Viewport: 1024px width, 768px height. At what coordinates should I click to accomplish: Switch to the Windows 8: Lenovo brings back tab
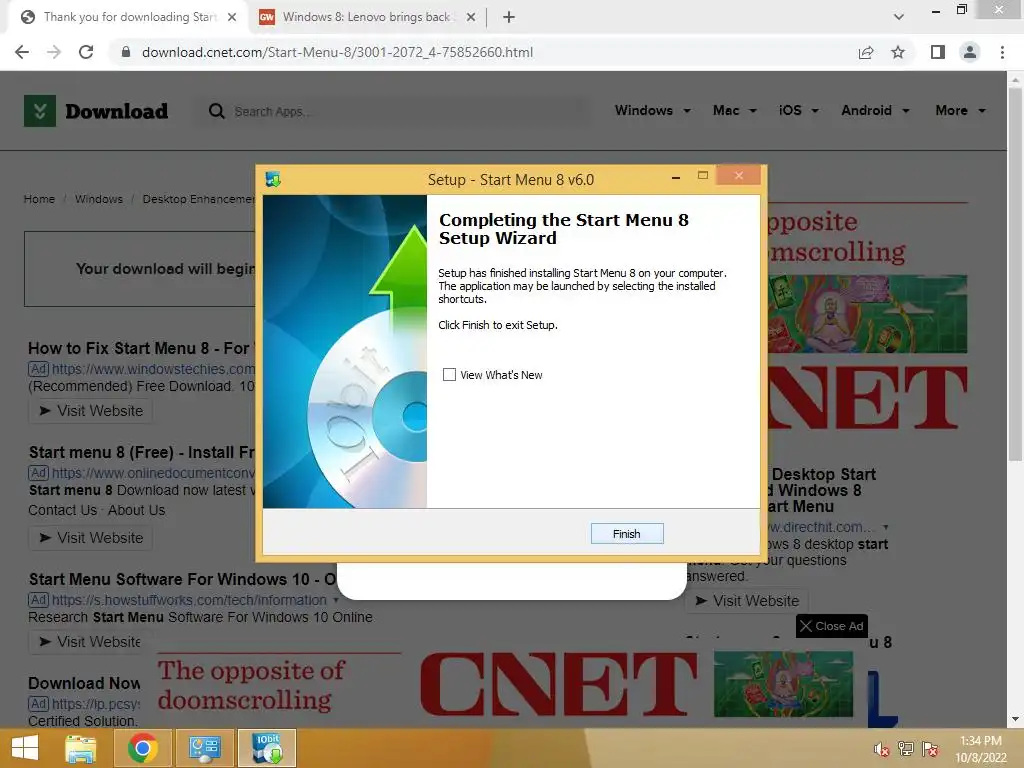pos(368,17)
